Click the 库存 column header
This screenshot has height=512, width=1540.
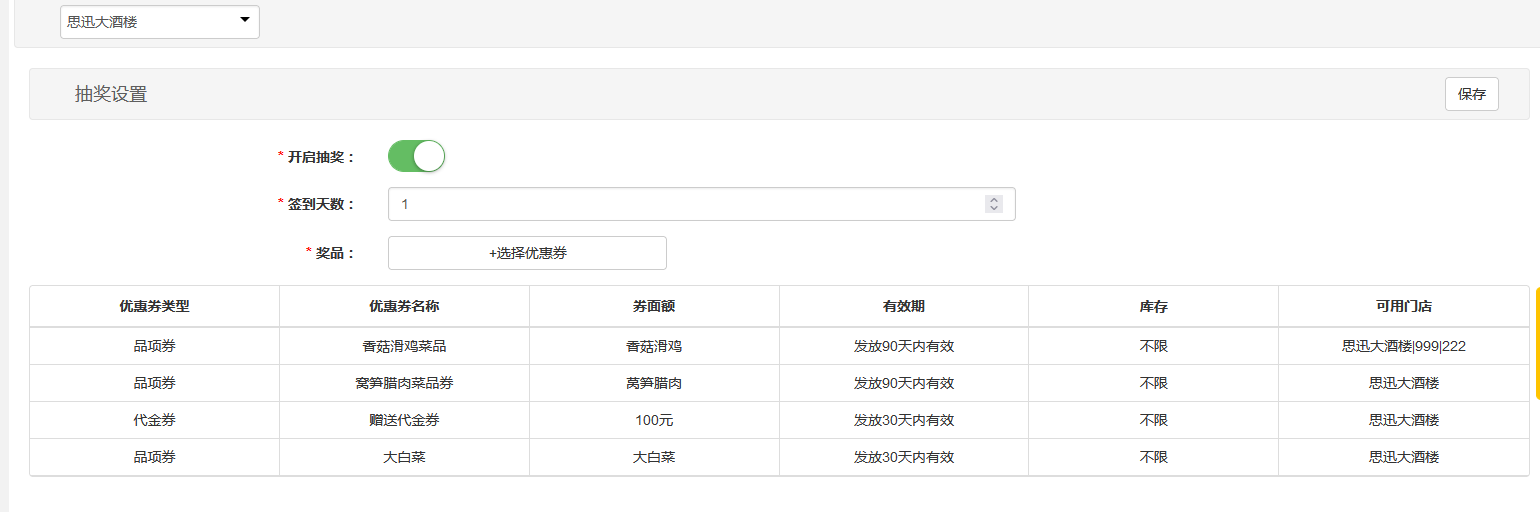1153,307
